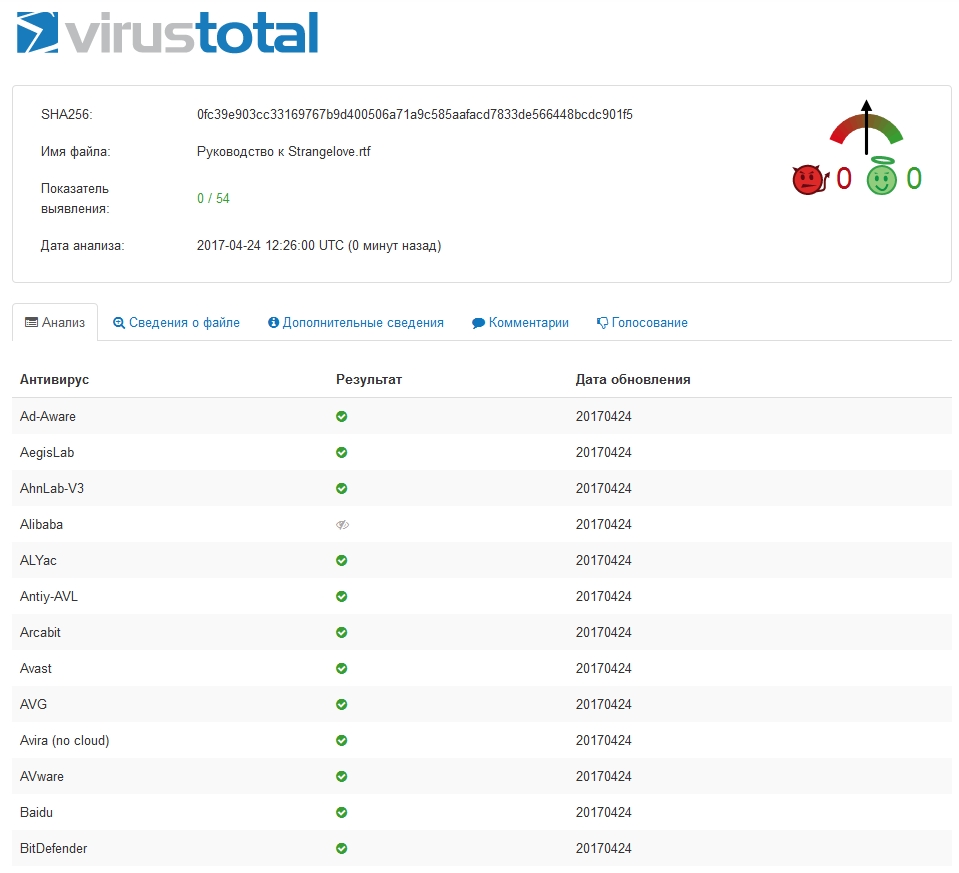The image size is (959, 873).
Task: Click the green check icon for ALYac
Action: (341, 560)
